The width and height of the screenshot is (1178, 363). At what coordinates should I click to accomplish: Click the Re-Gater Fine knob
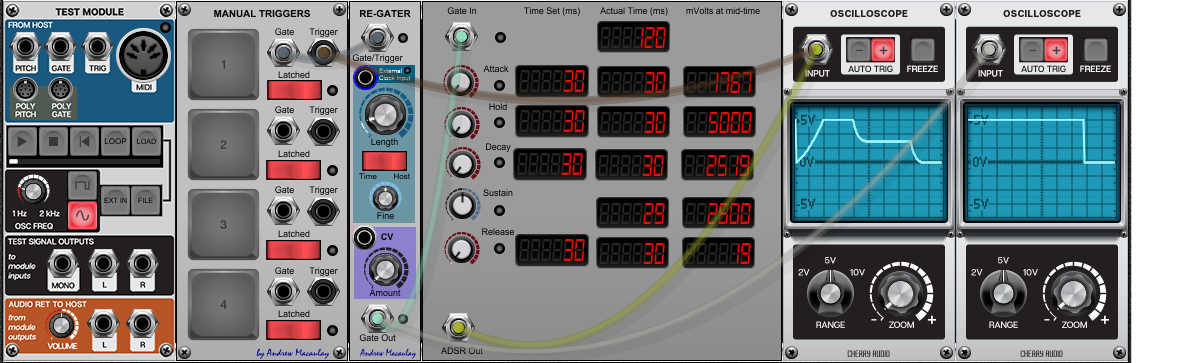(x=385, y=198)
